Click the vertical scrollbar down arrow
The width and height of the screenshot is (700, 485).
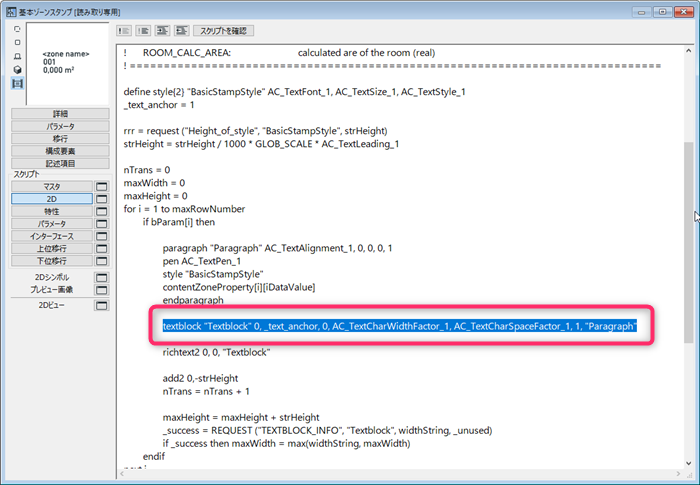click(x=688, y=463)
